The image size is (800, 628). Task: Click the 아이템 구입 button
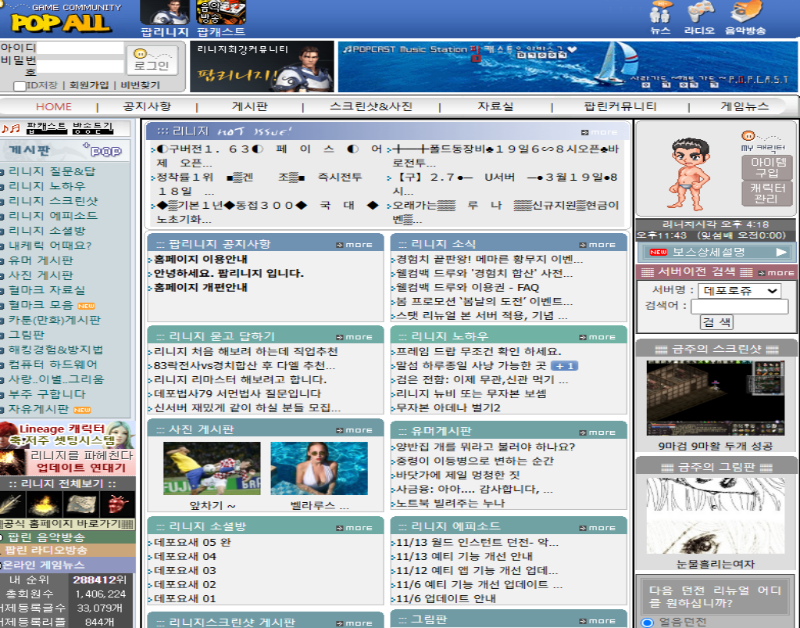click(x=767, y=168)
